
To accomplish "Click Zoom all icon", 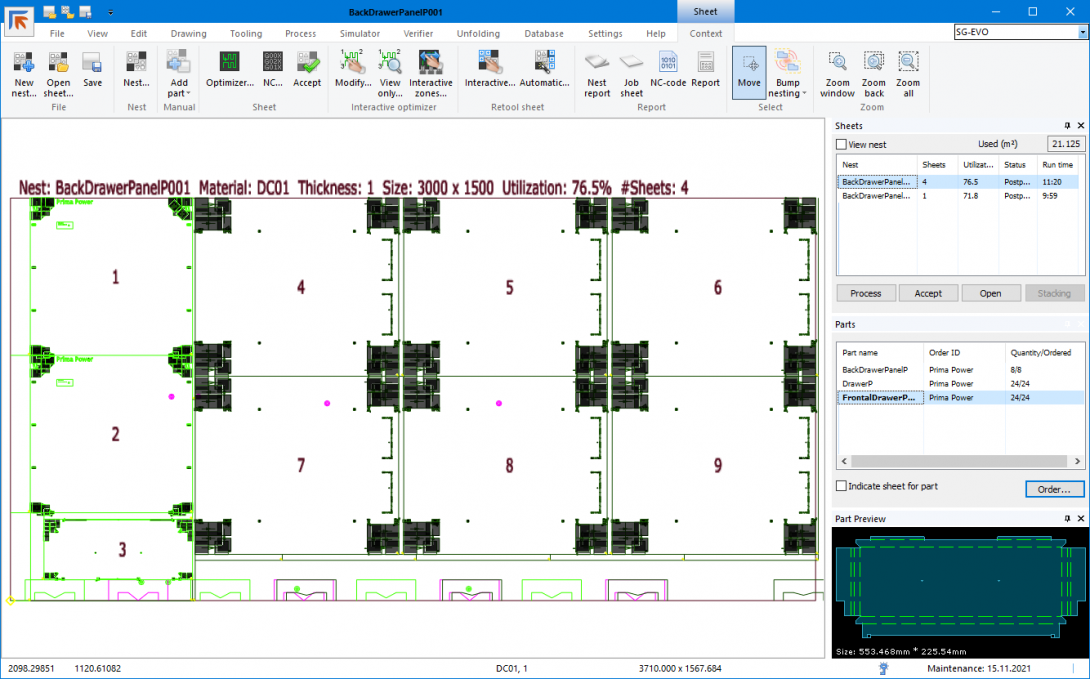I will 908,63.
